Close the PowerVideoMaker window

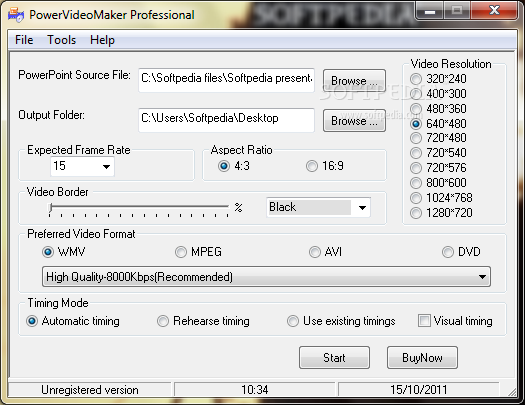[x=495, y=11]
